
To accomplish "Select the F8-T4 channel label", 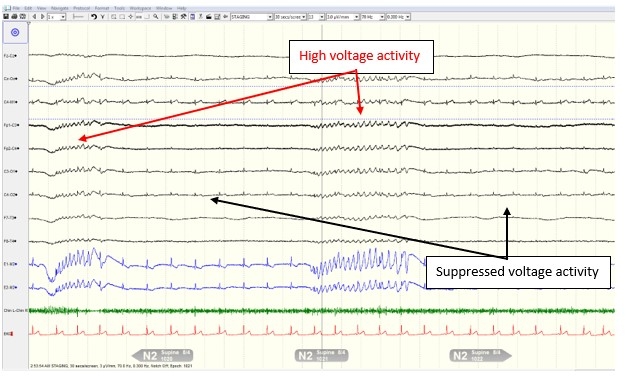I will coord(10,241).
